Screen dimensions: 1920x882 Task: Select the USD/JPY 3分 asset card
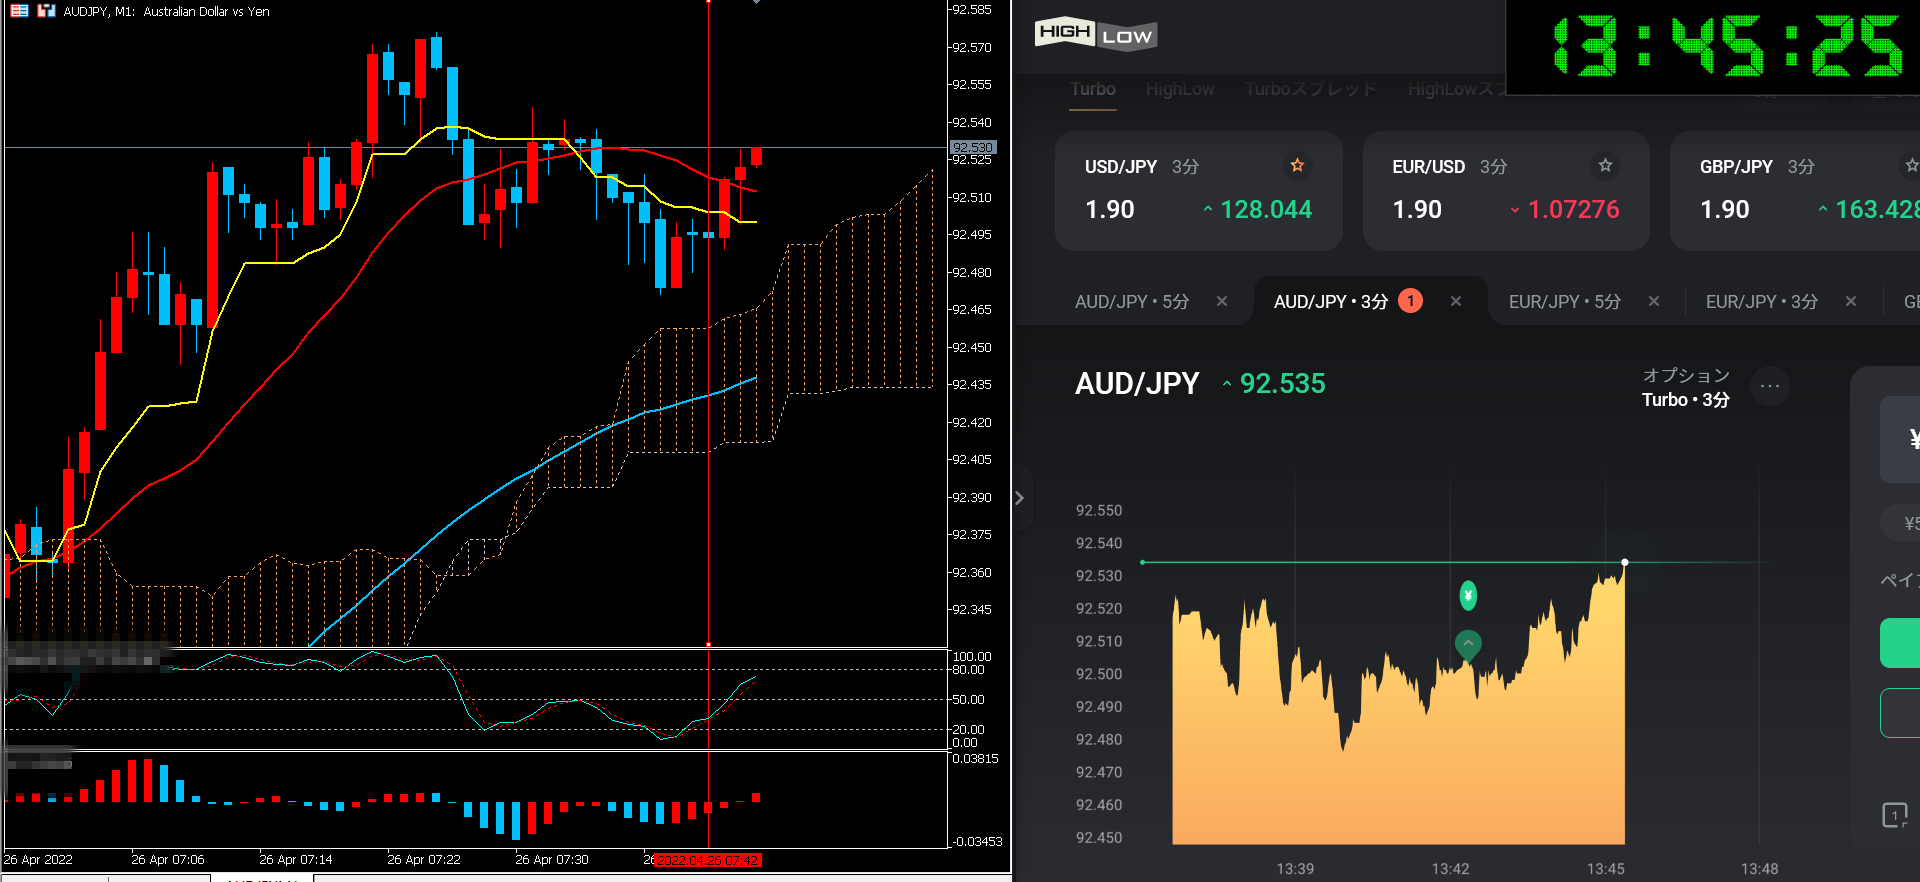tap(1198, 191)
